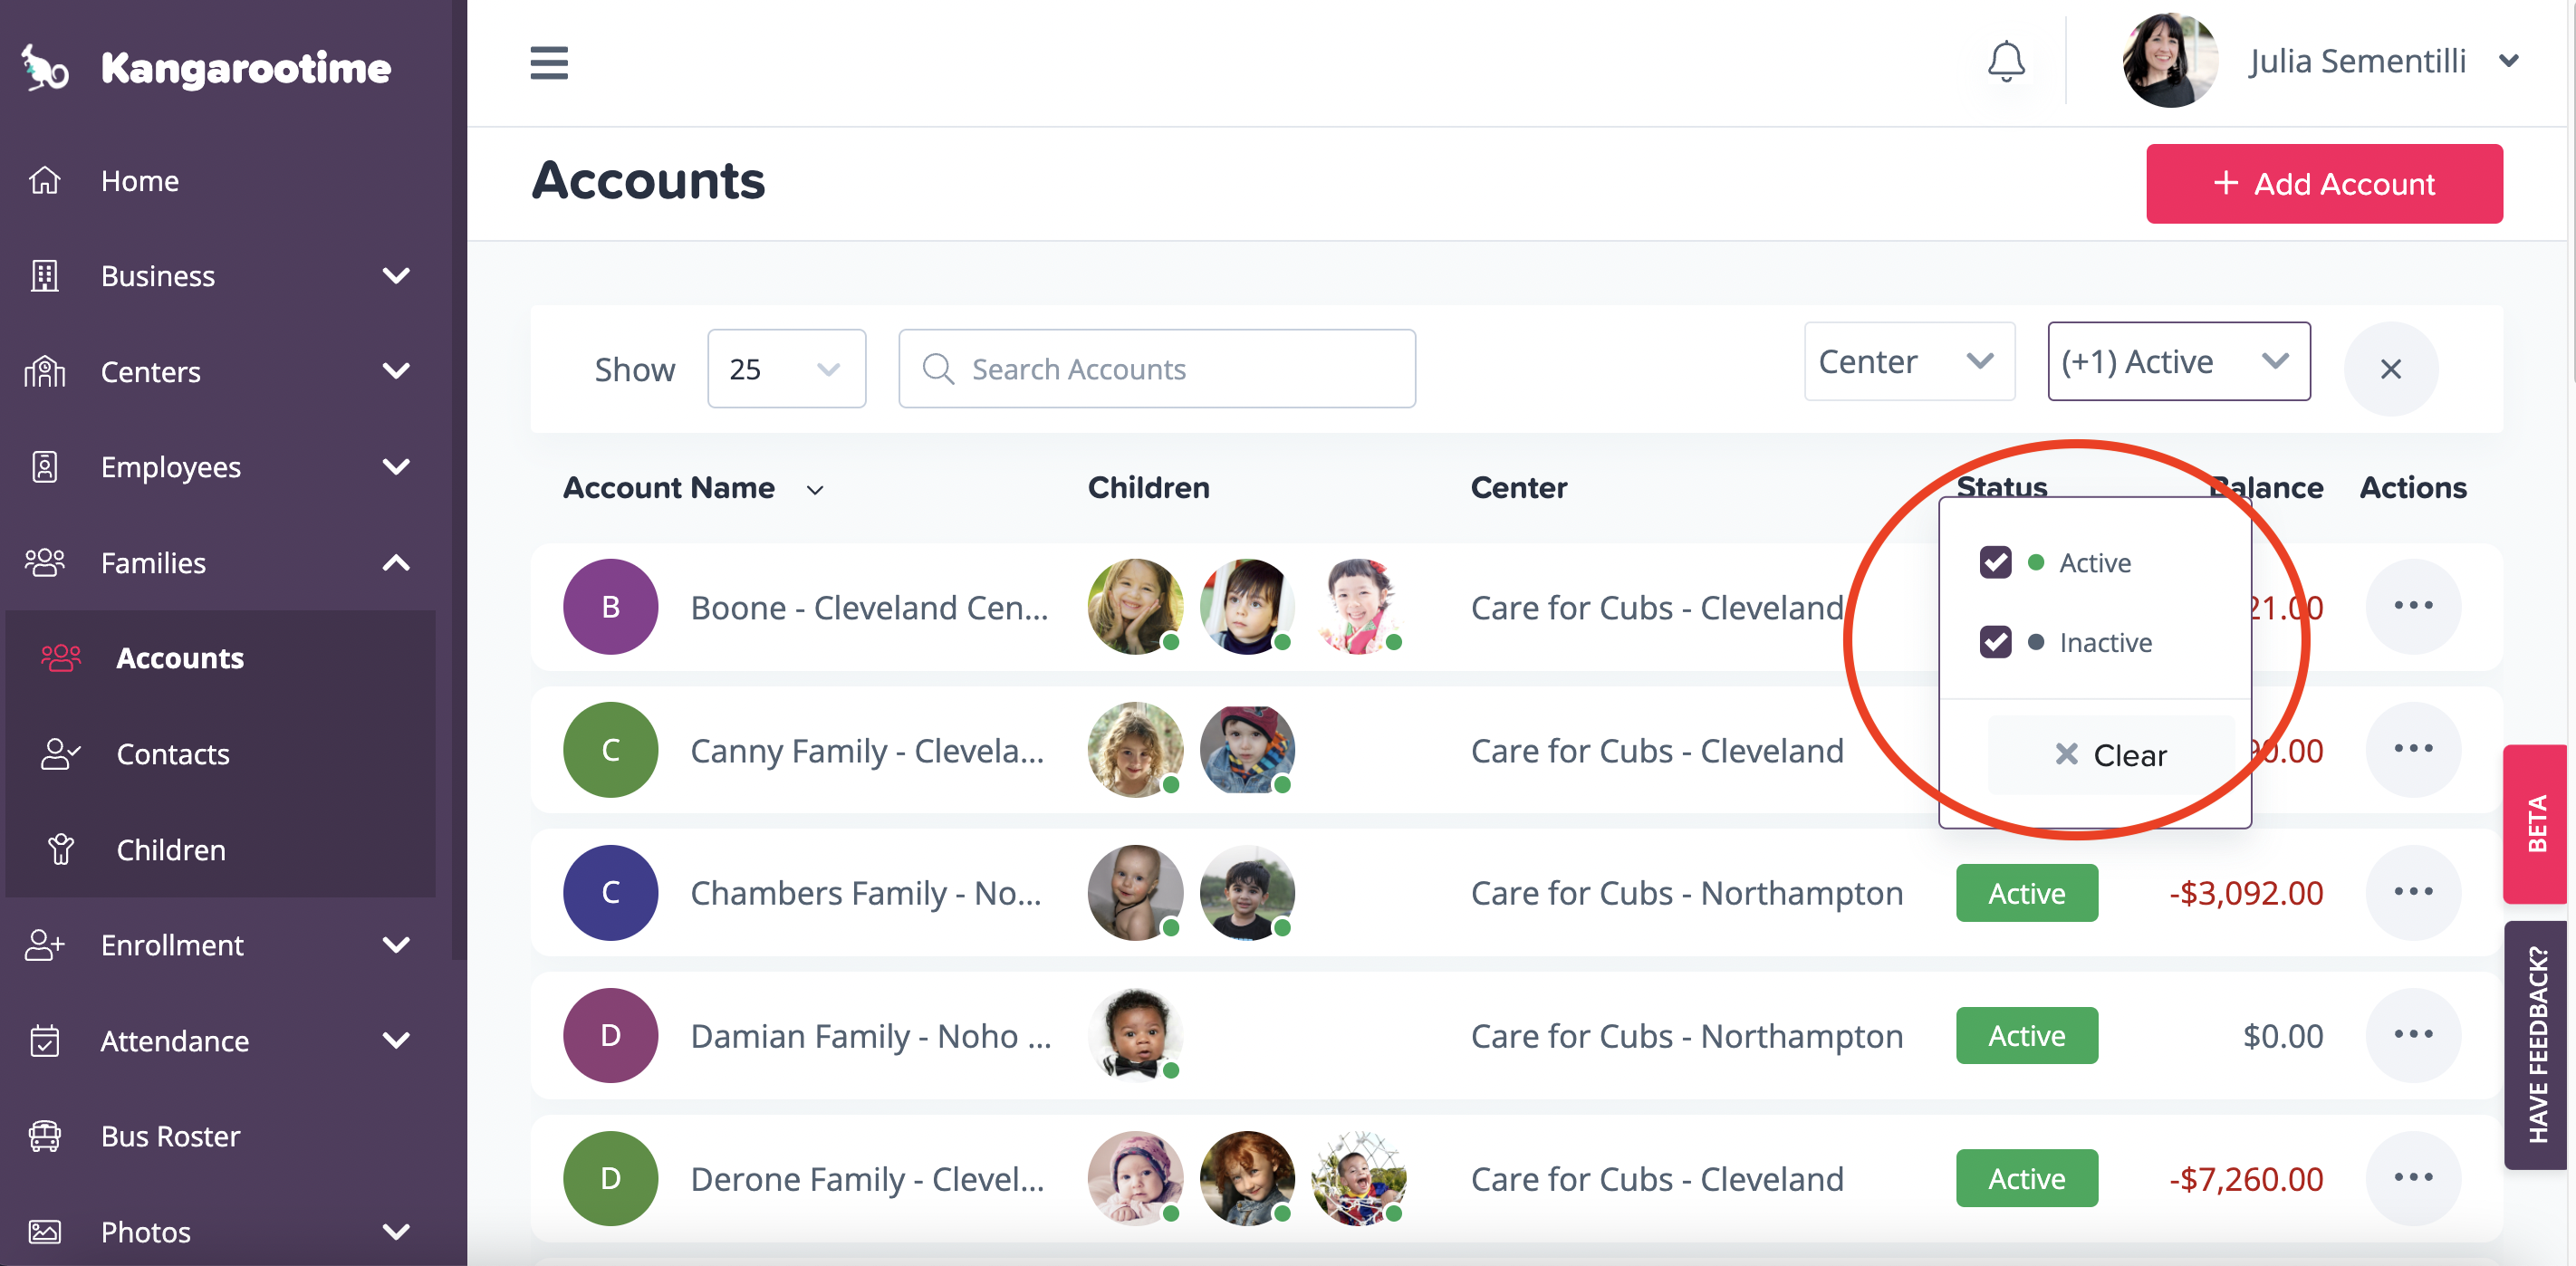Click Clear in the status filter

pos(2110,755)
